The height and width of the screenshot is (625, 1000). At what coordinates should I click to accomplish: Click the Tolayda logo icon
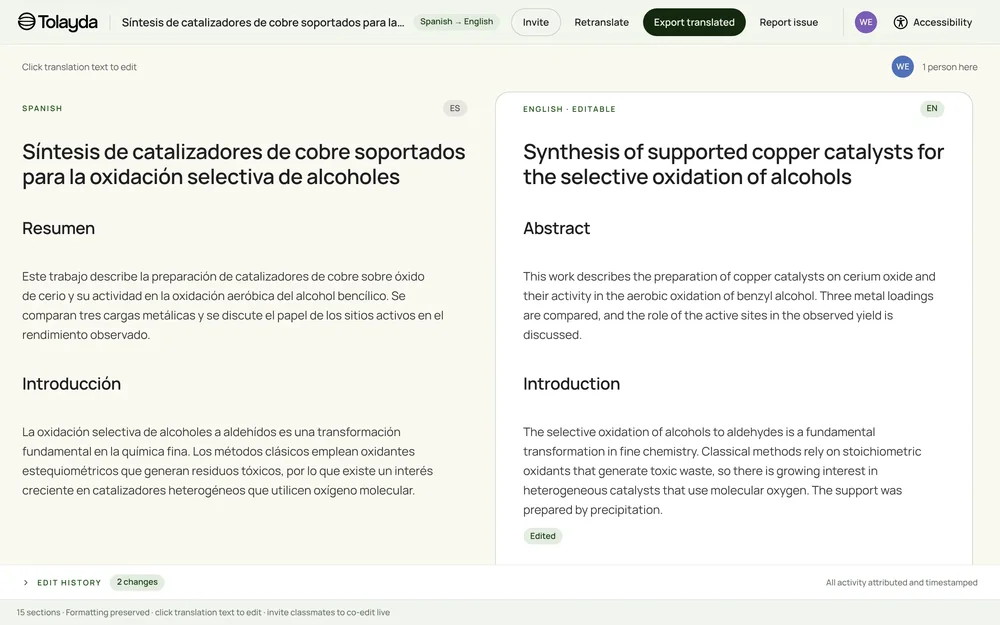[26, 22]
